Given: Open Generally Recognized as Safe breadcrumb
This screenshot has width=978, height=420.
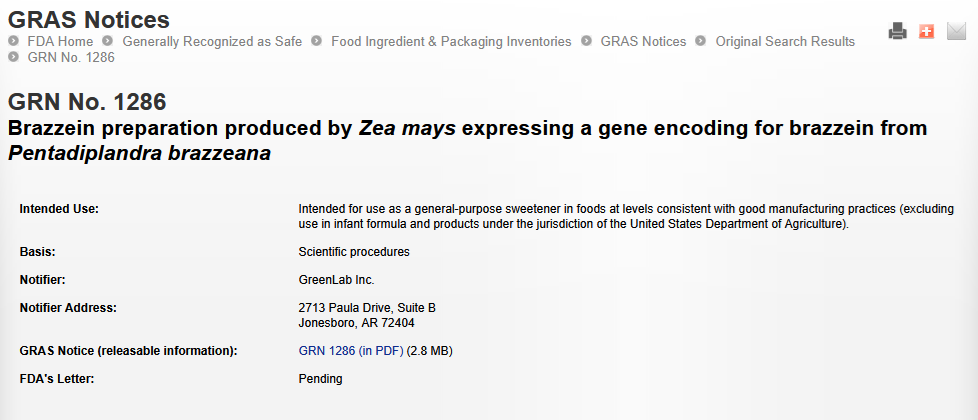Looking at the screenshot, I should (212, 41).
